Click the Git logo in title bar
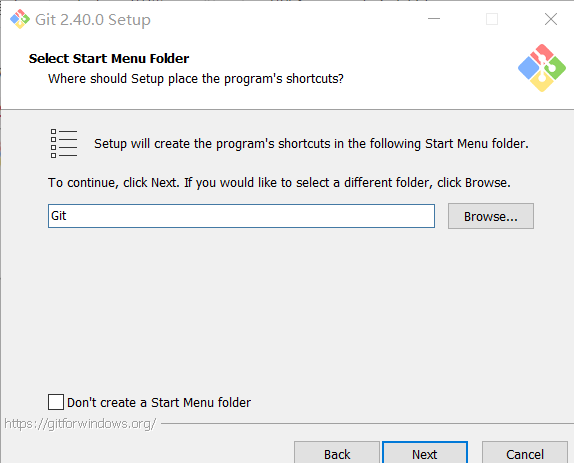574x463 pixels. point(20,19)
